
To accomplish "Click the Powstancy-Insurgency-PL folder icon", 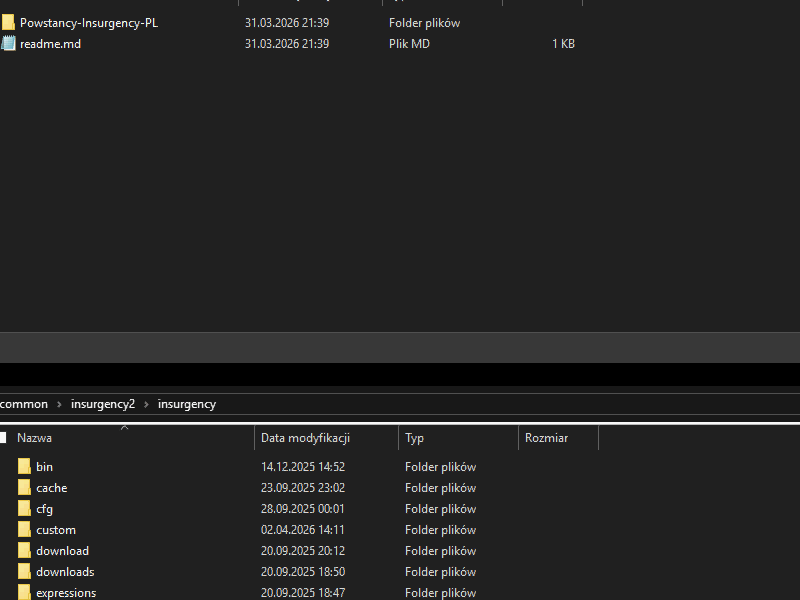I will tap(8, 23).
